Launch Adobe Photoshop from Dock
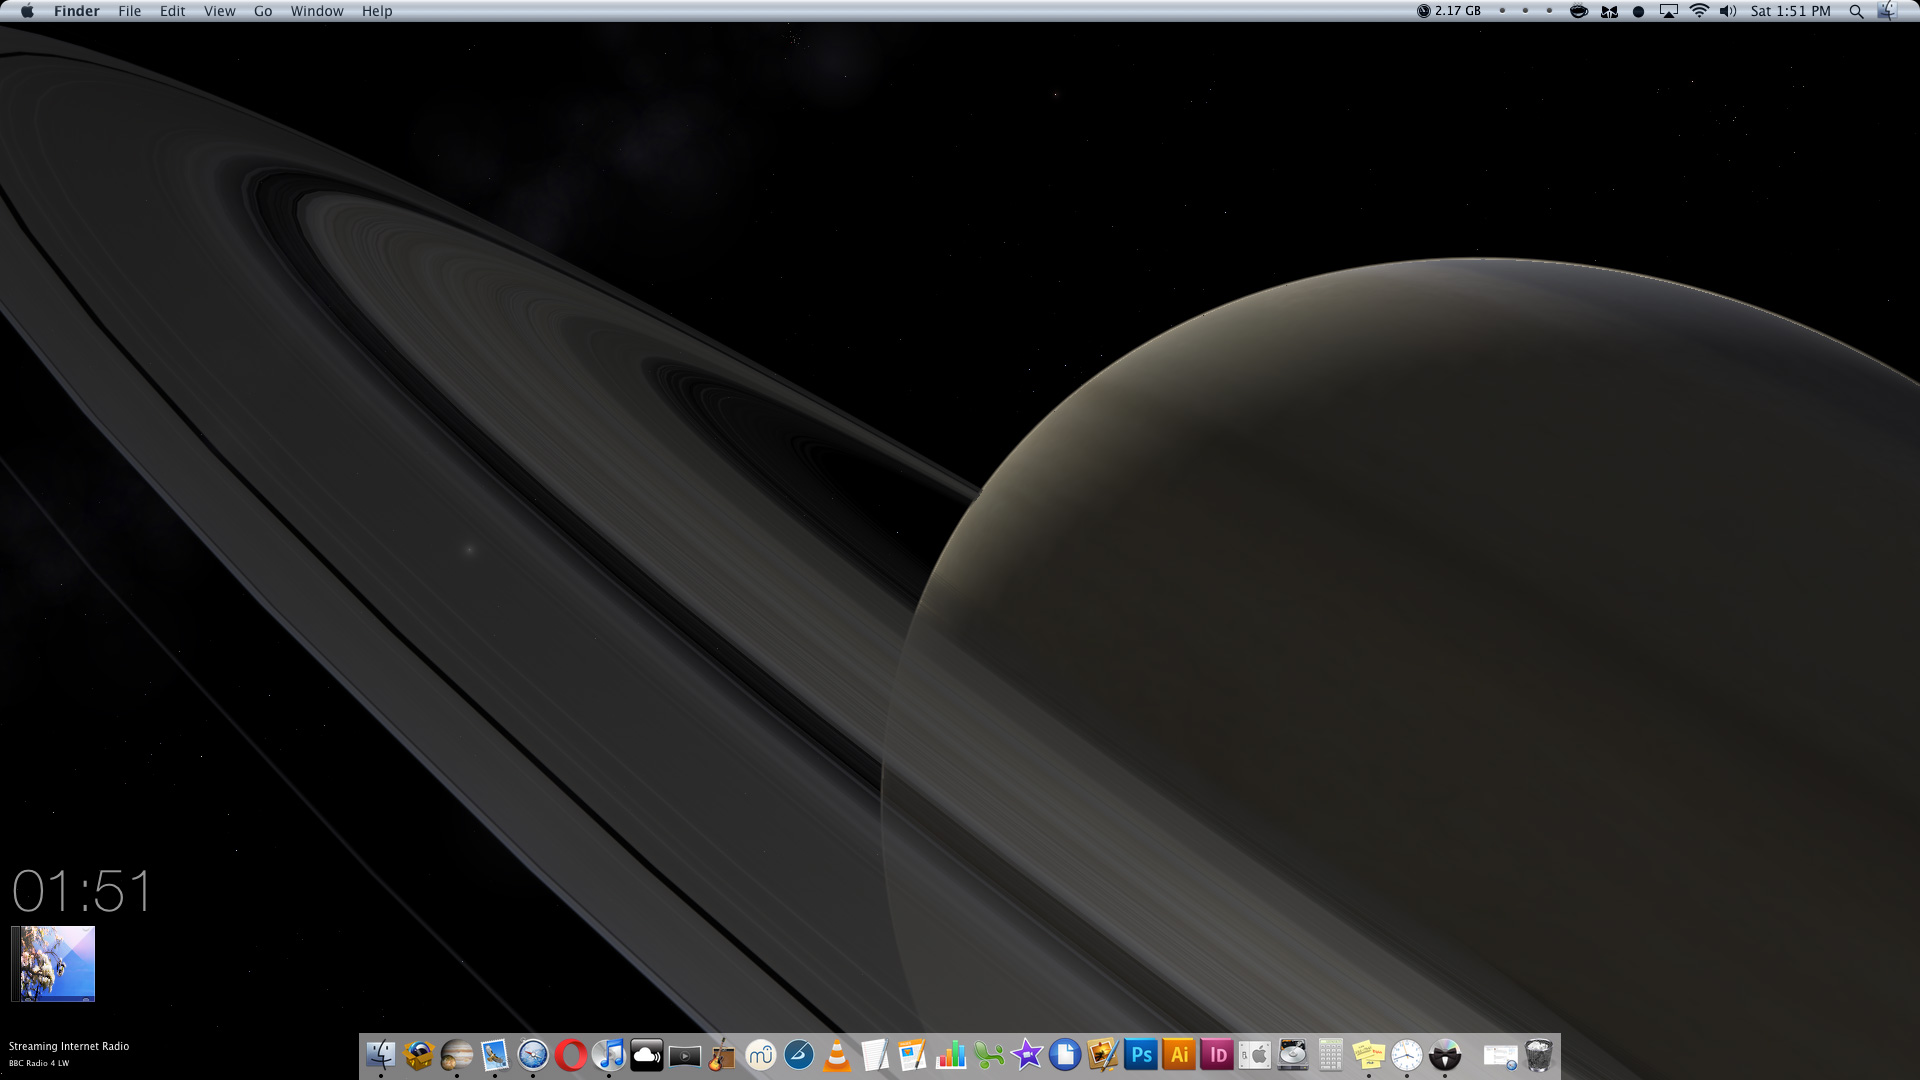Image resolution: width=1920 pixels, height=1080 pixels. (x=1141, y=1055)
